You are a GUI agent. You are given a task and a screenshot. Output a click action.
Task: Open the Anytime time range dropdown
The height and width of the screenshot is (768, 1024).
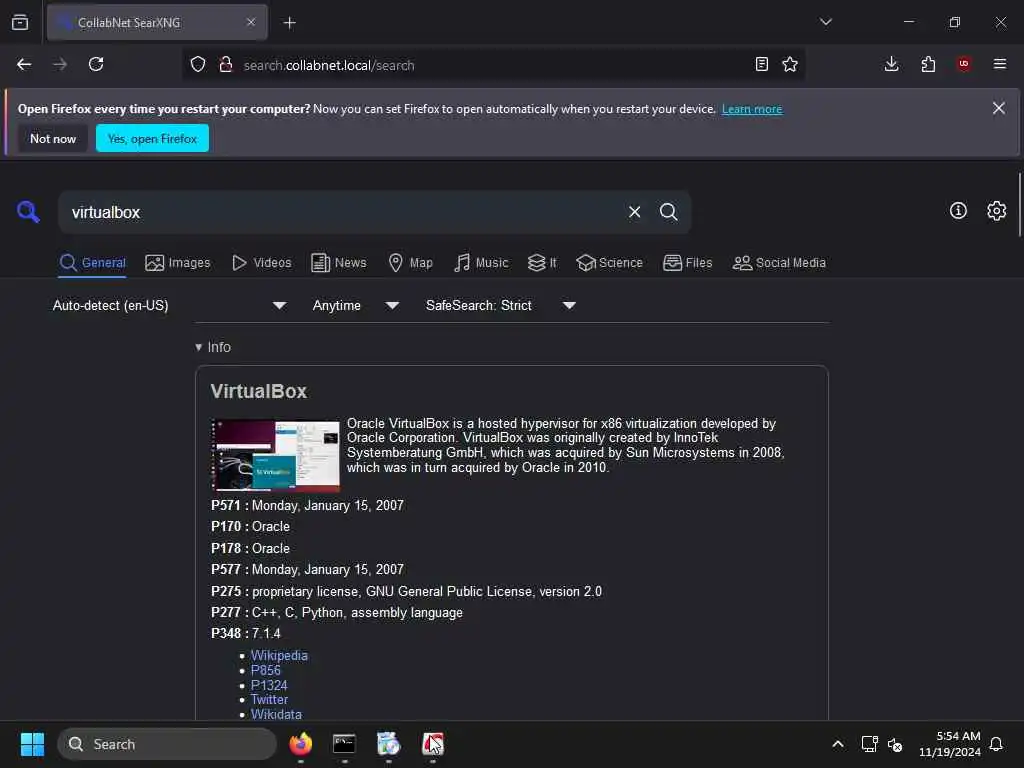355,306
